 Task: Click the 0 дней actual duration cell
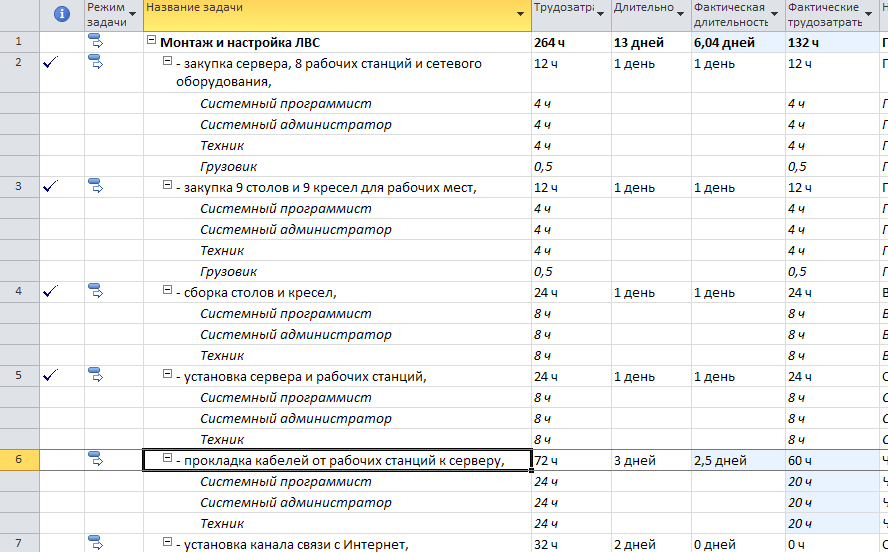pos(738,544)
